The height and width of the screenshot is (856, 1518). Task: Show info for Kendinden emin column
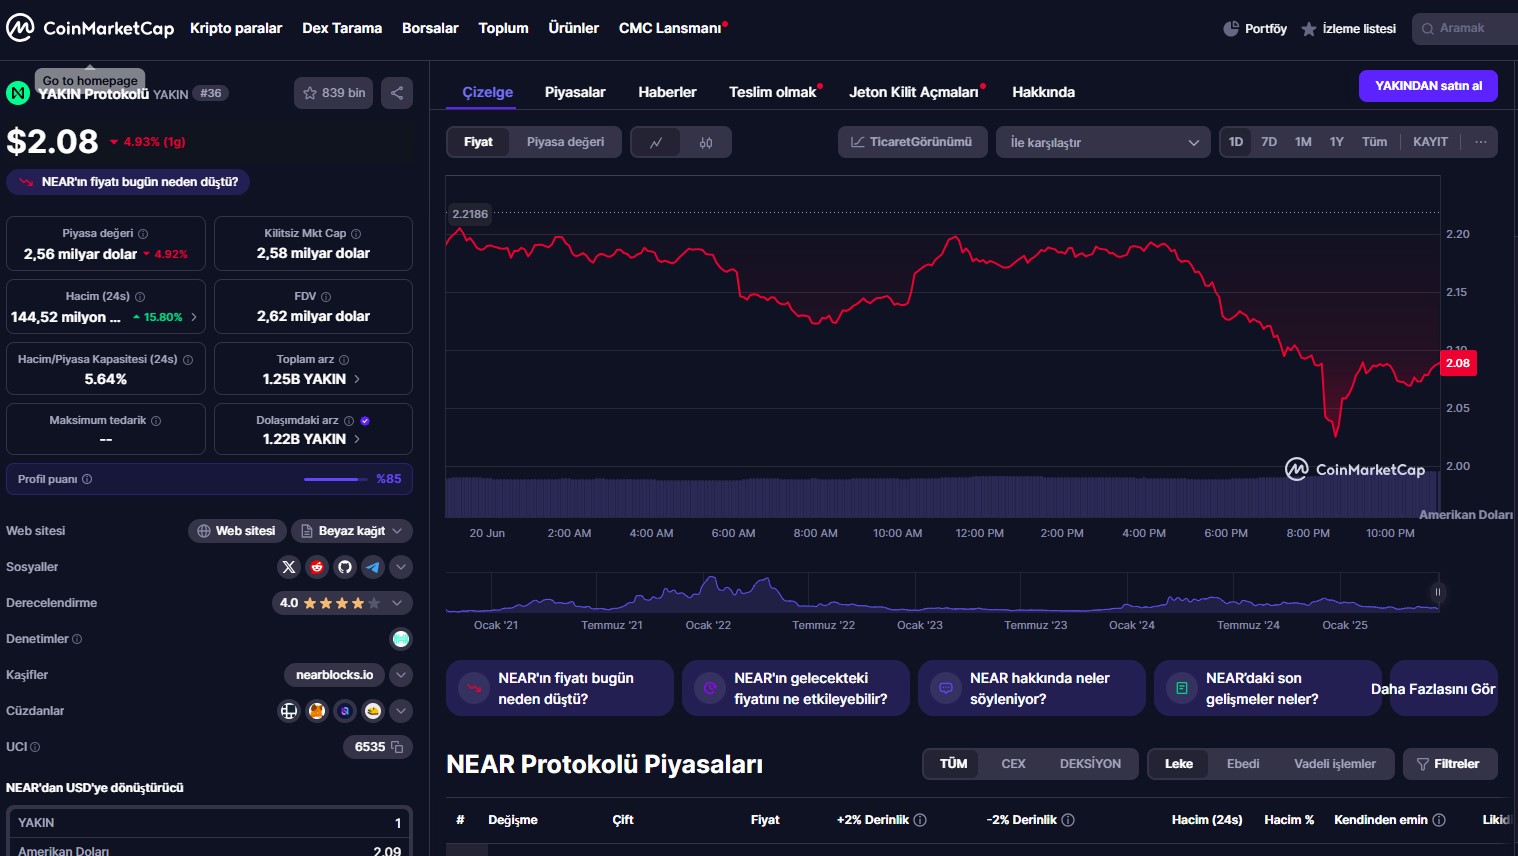pyautogui.click(x=1439, y=820)
